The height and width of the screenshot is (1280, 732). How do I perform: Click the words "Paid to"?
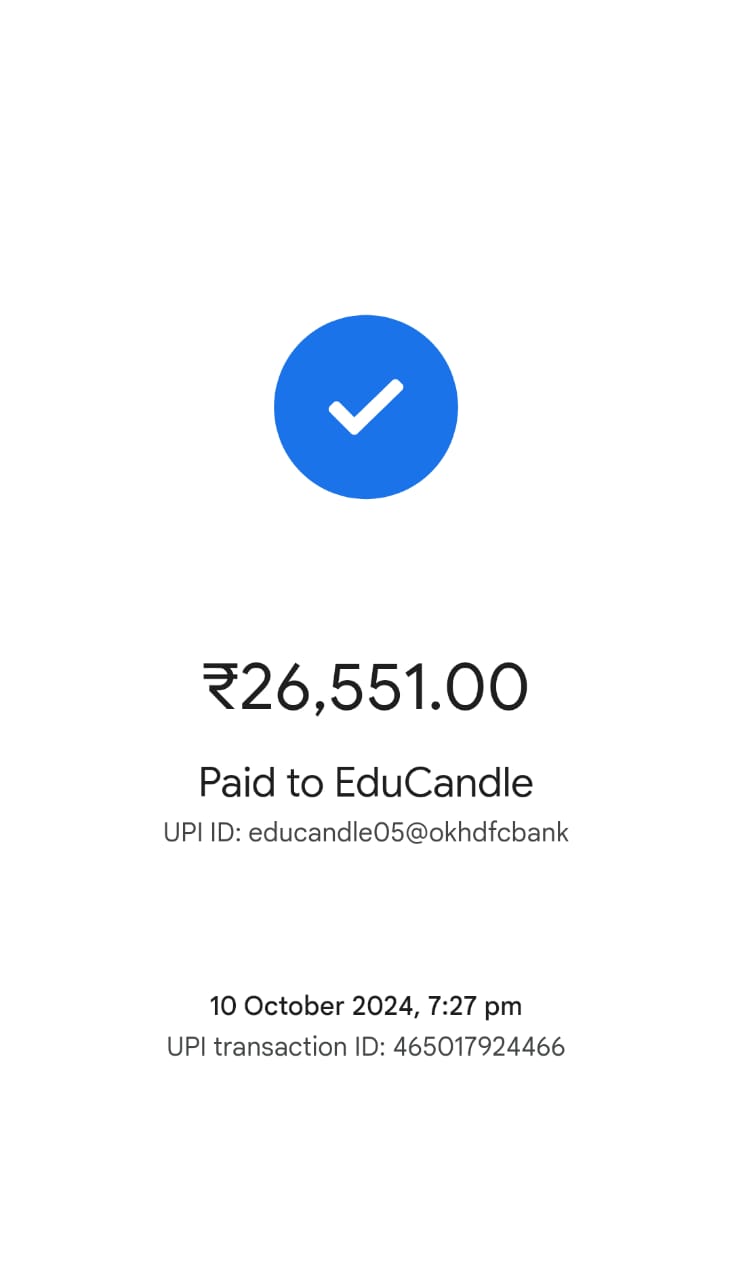tap(262, 782)
